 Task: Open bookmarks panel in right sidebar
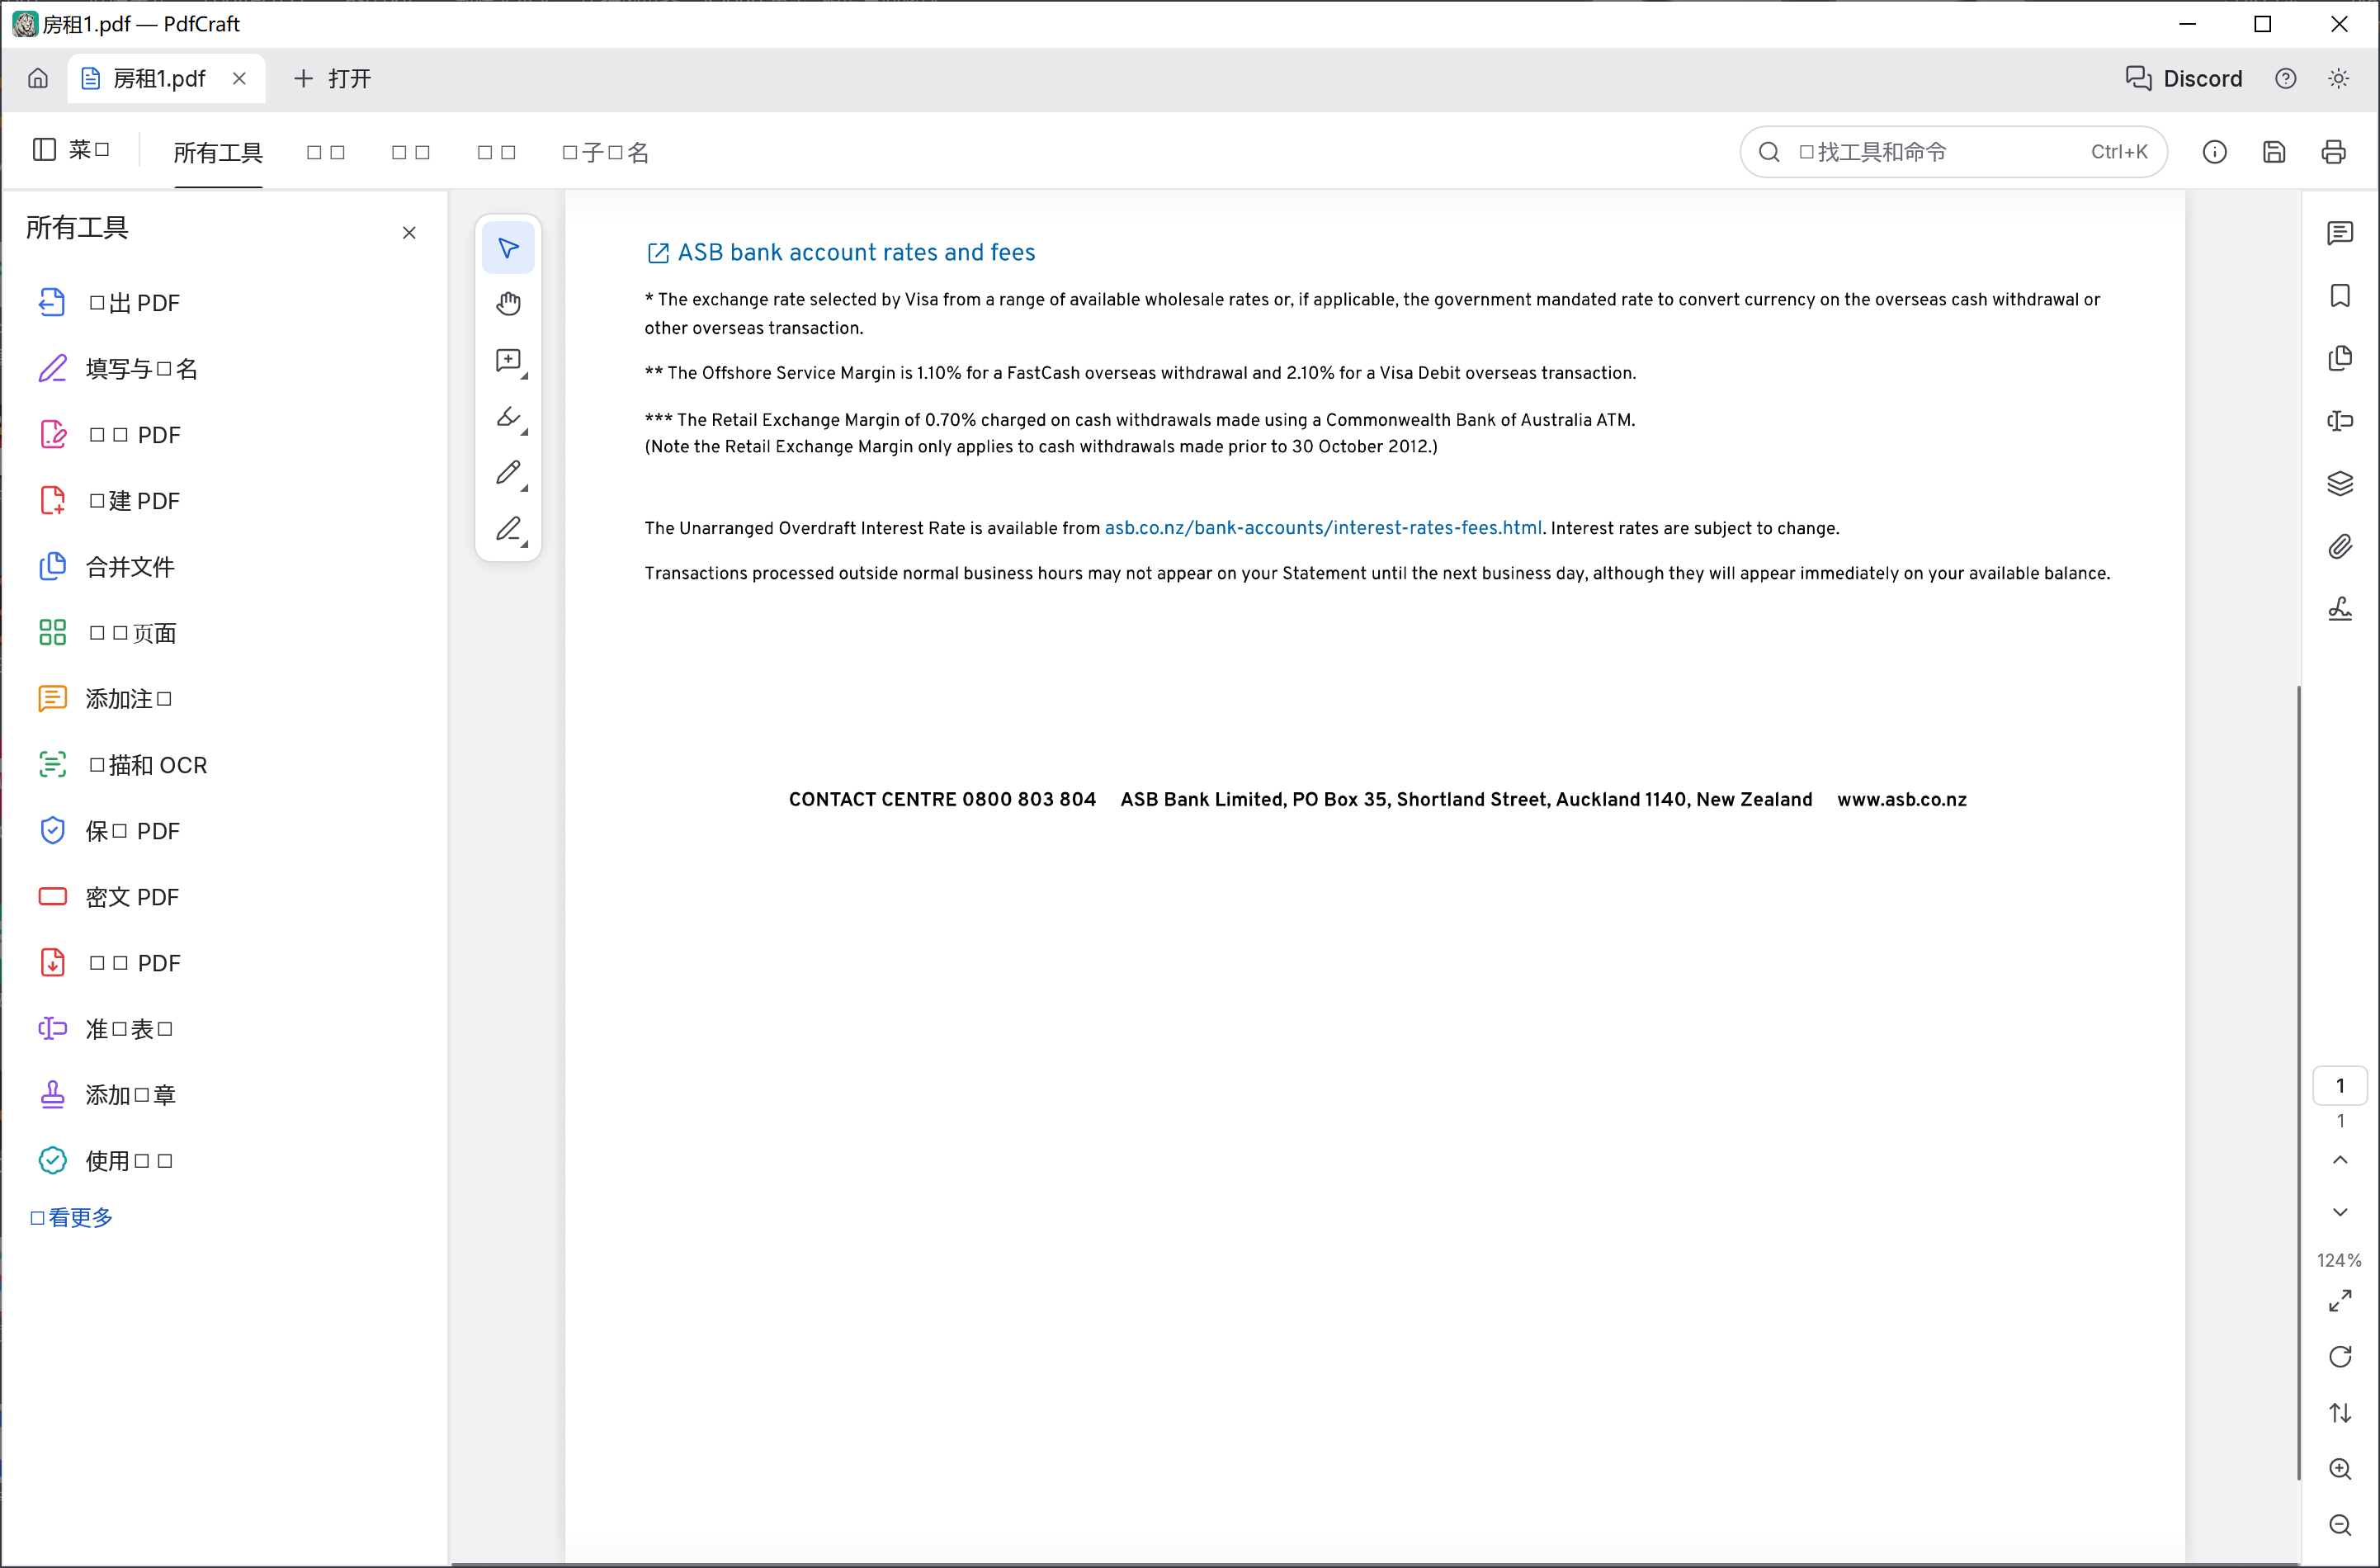[x=2339, y=296]
